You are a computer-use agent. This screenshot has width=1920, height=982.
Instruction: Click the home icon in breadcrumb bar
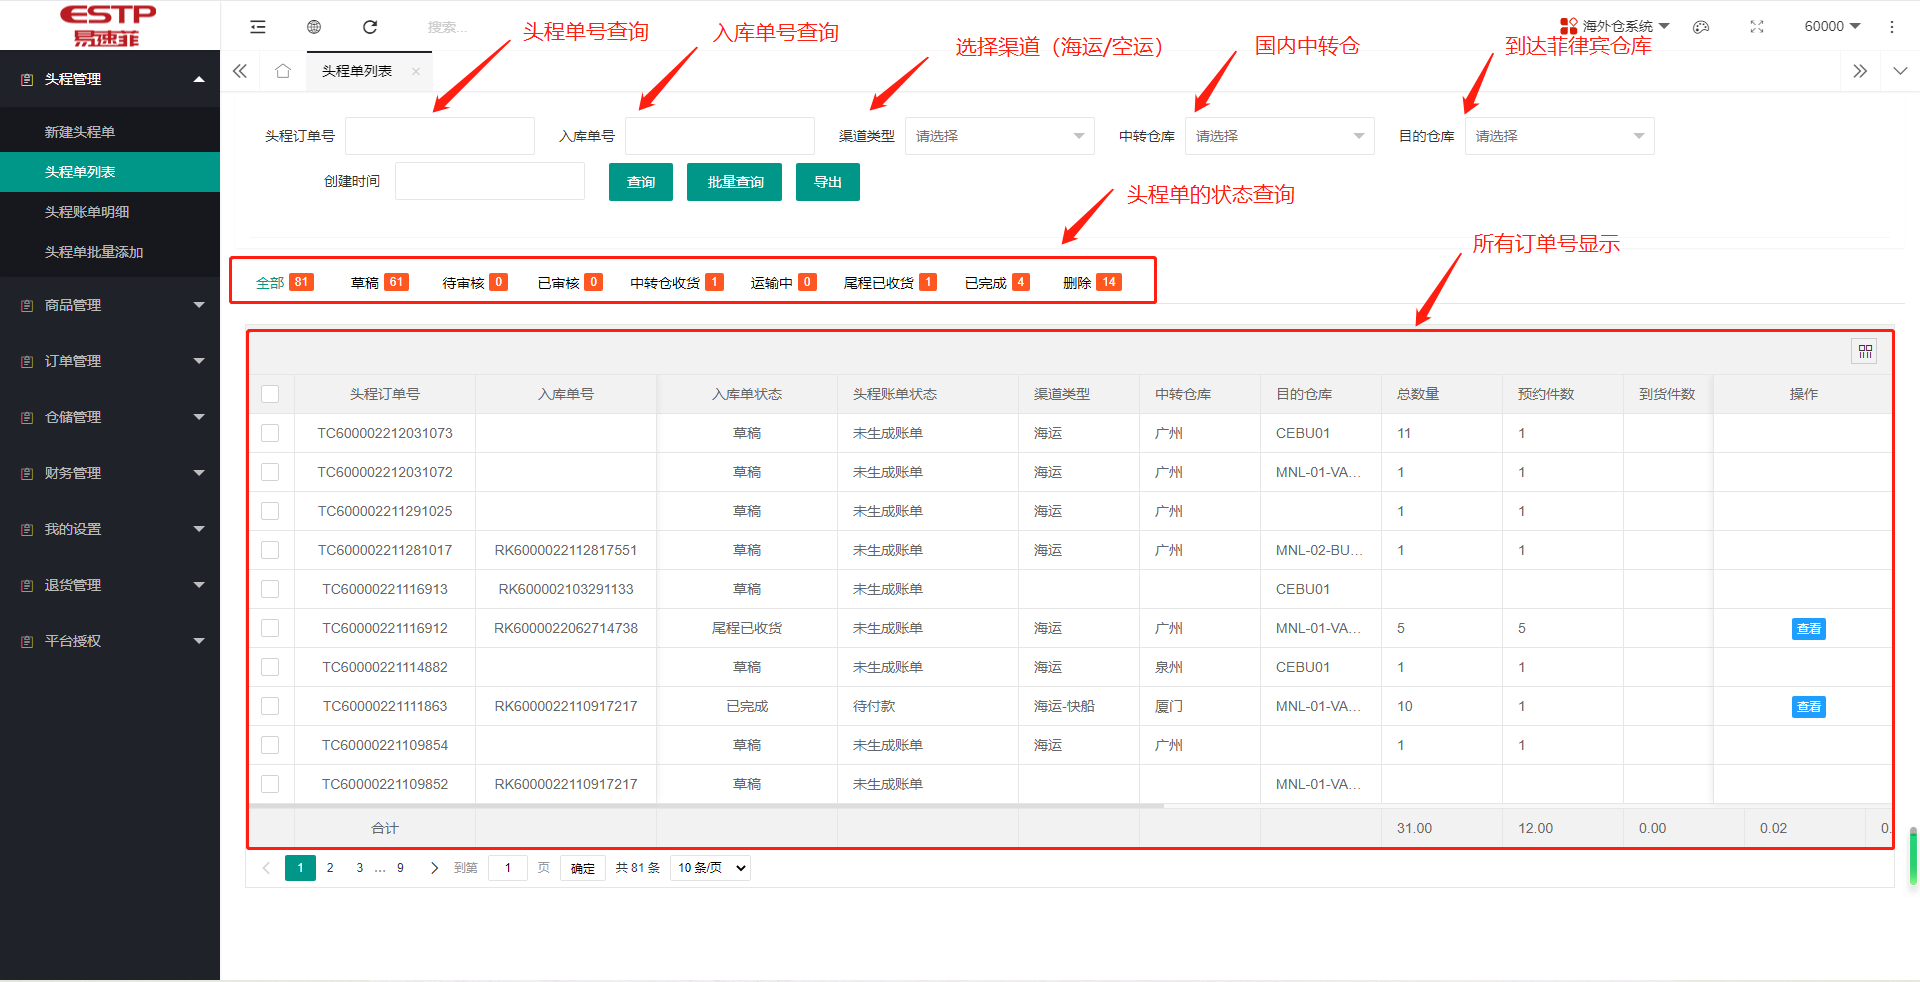283,71
